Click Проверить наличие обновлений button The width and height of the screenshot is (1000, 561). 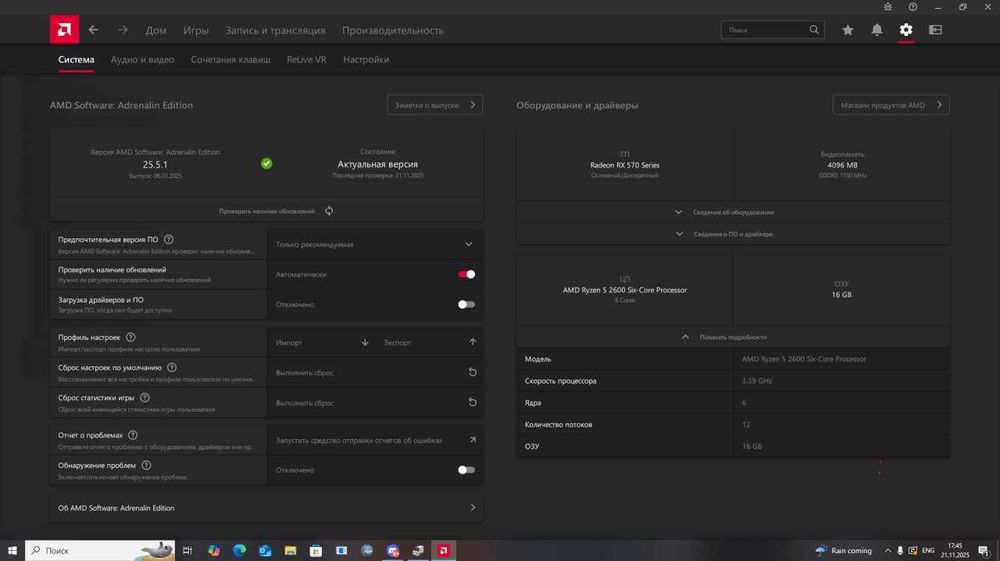pyautogui.click(x=267, y=211)
